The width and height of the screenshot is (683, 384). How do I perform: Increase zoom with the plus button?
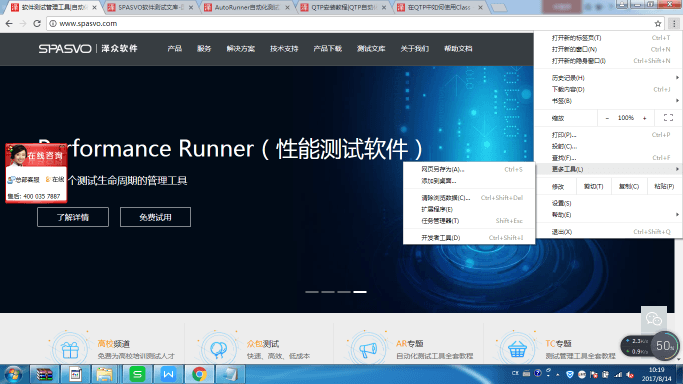click(x=645, y=118)
